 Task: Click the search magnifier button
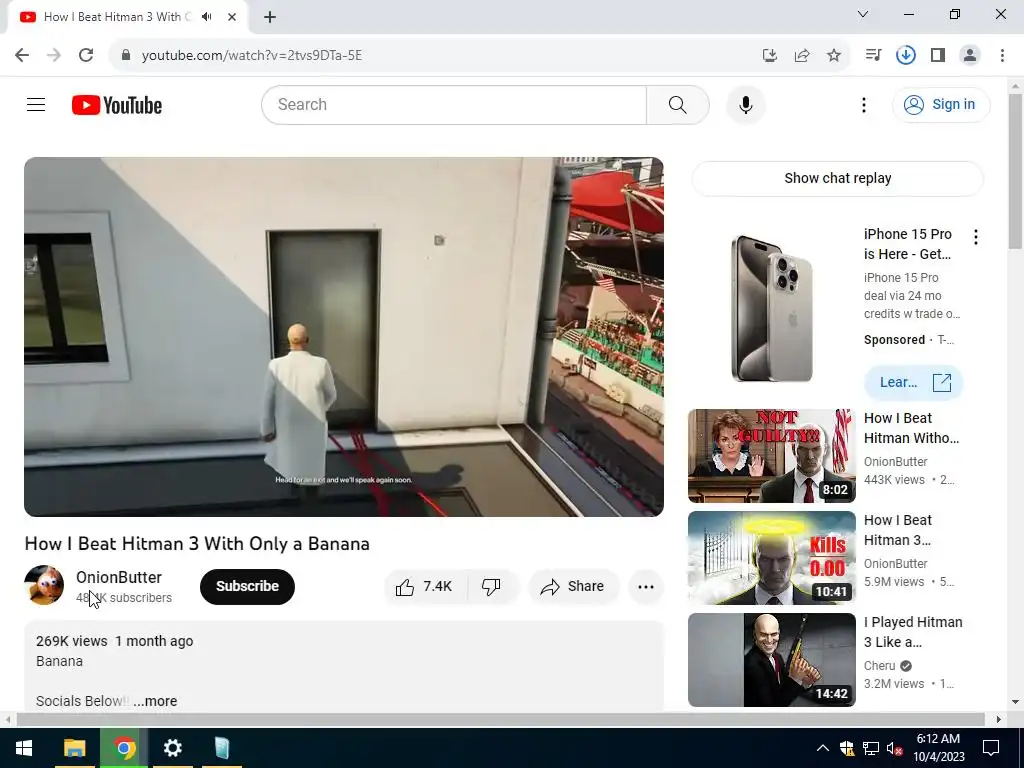pyautogui.click(x=678, y=104)
